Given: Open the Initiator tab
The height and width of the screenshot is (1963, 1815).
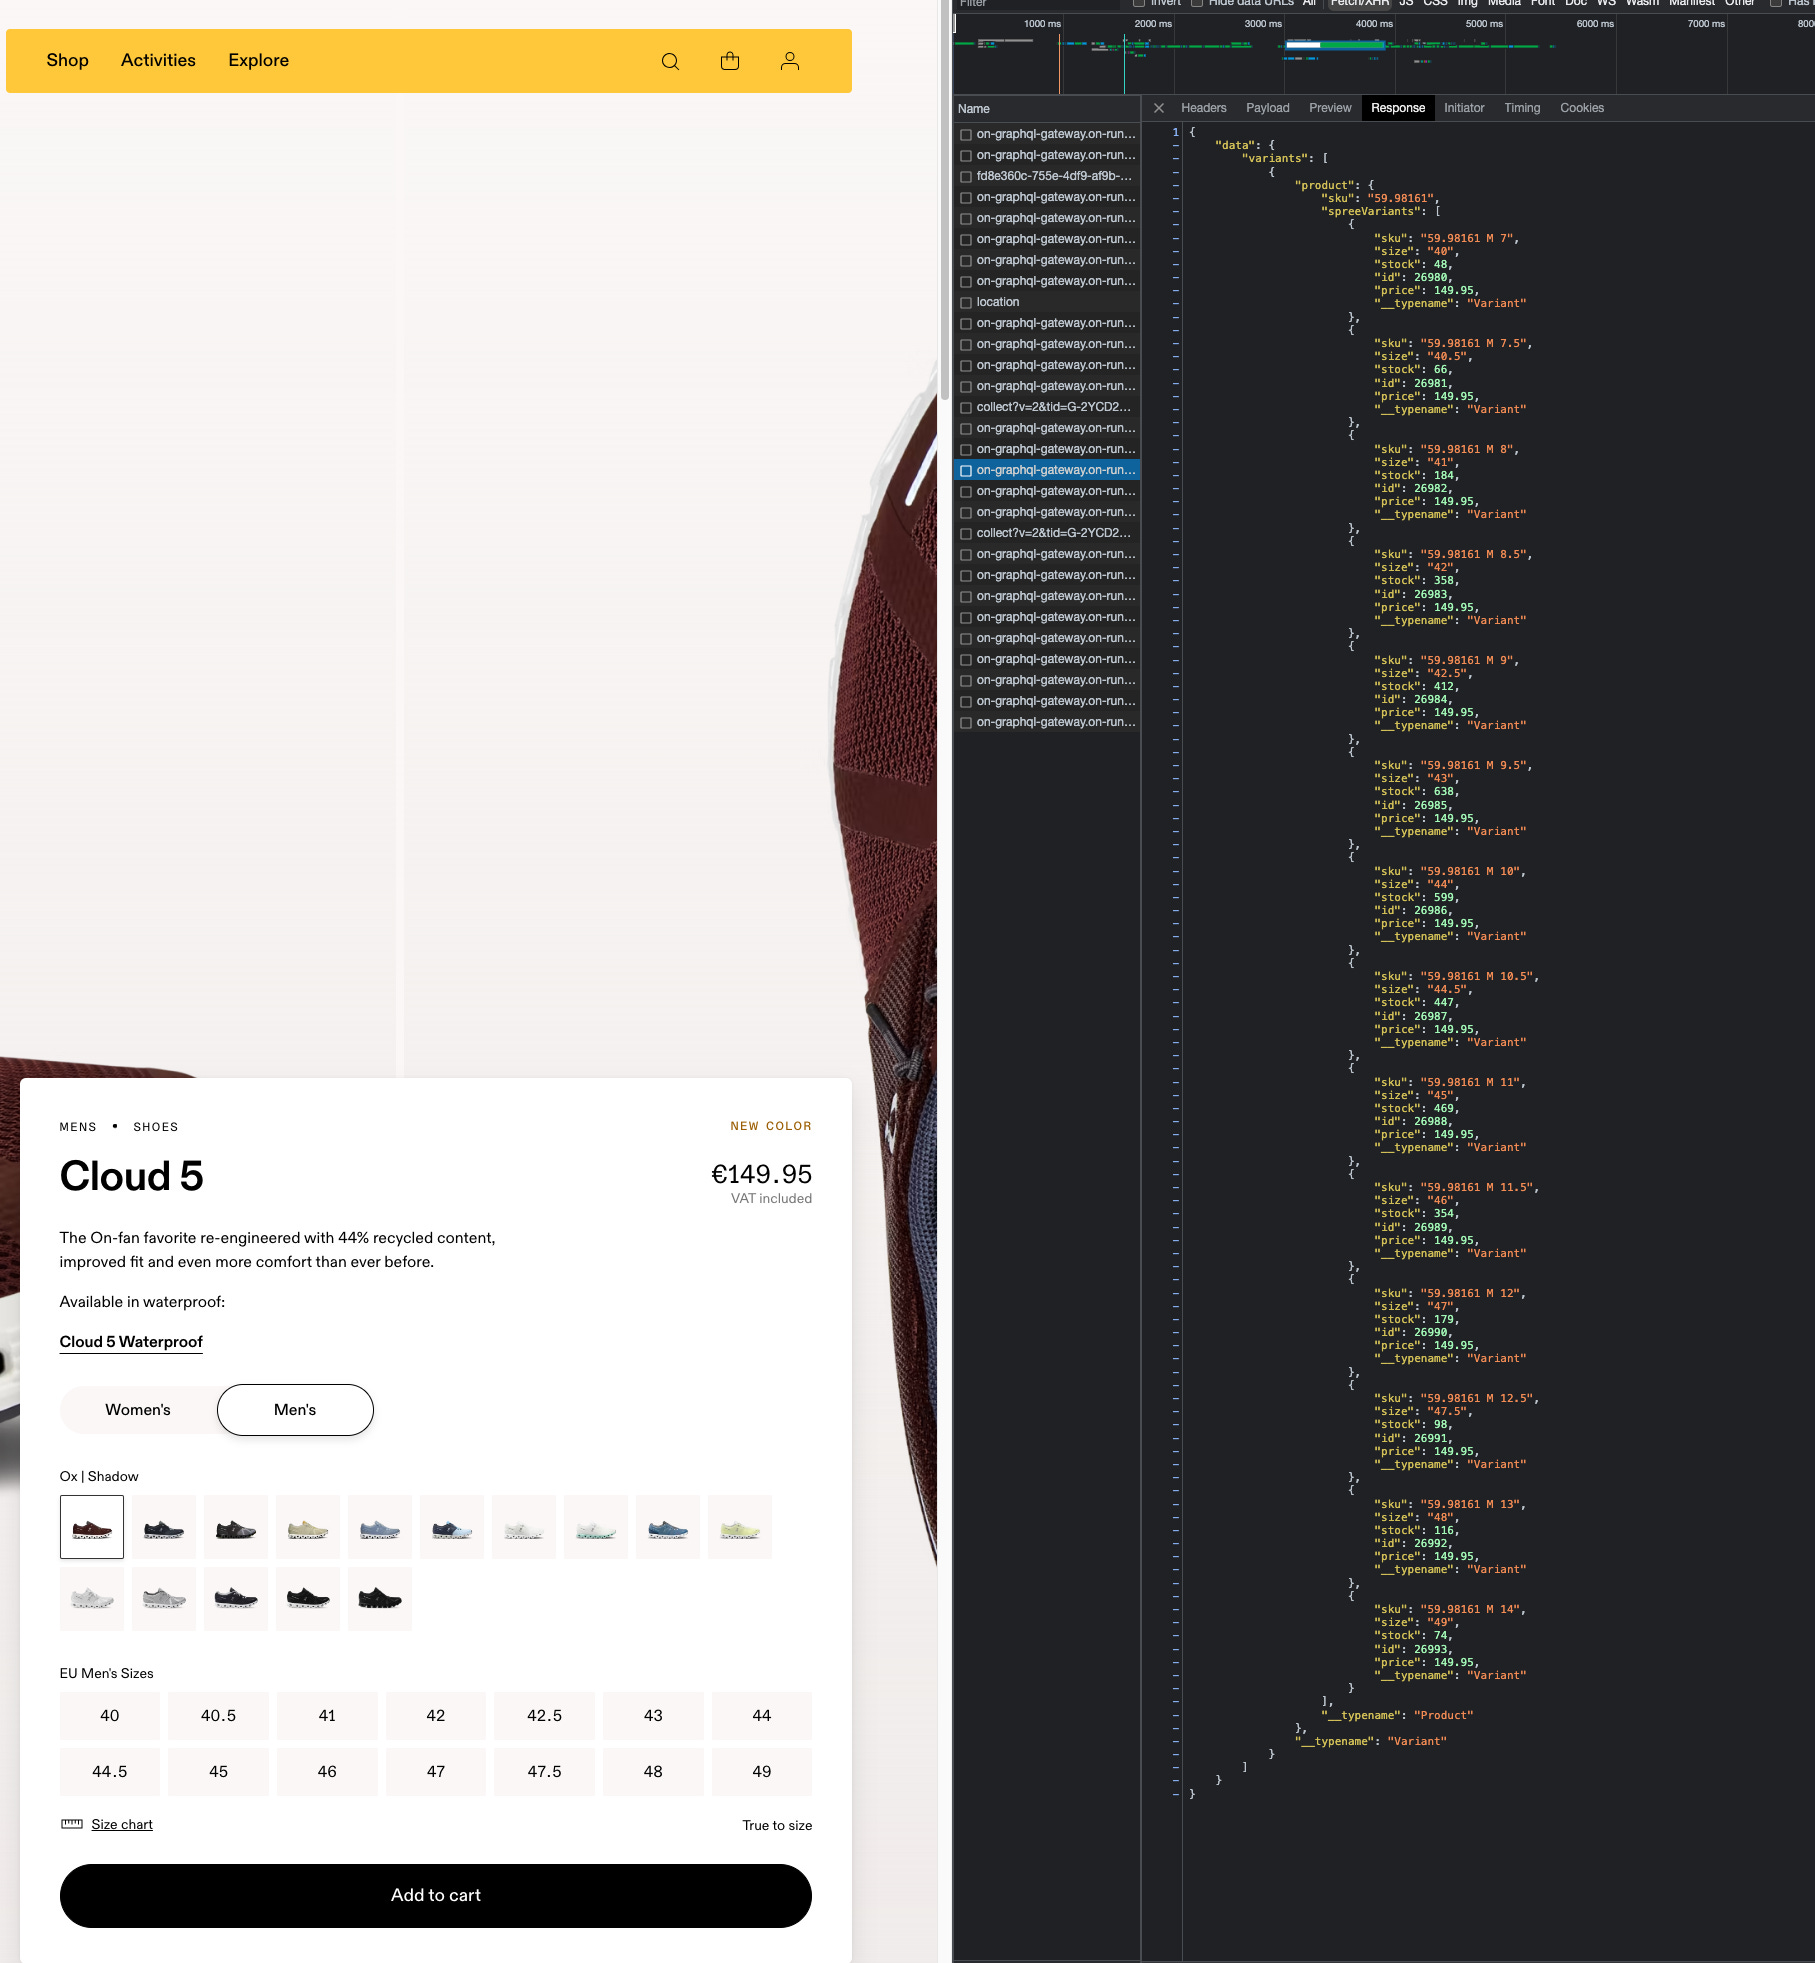Looking at the screenshot, I should (1464, 108).
